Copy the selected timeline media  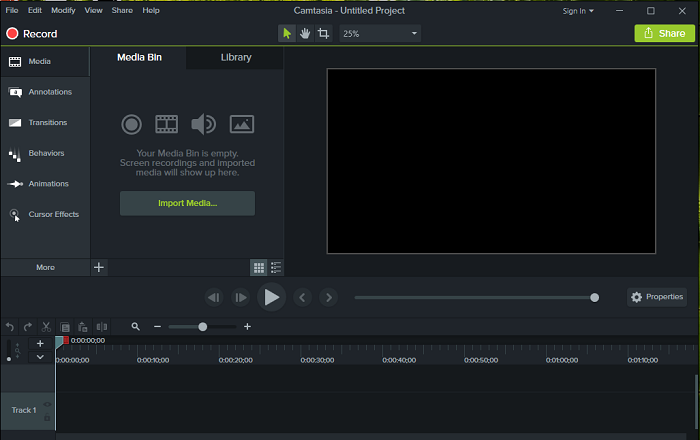point(65,327)
